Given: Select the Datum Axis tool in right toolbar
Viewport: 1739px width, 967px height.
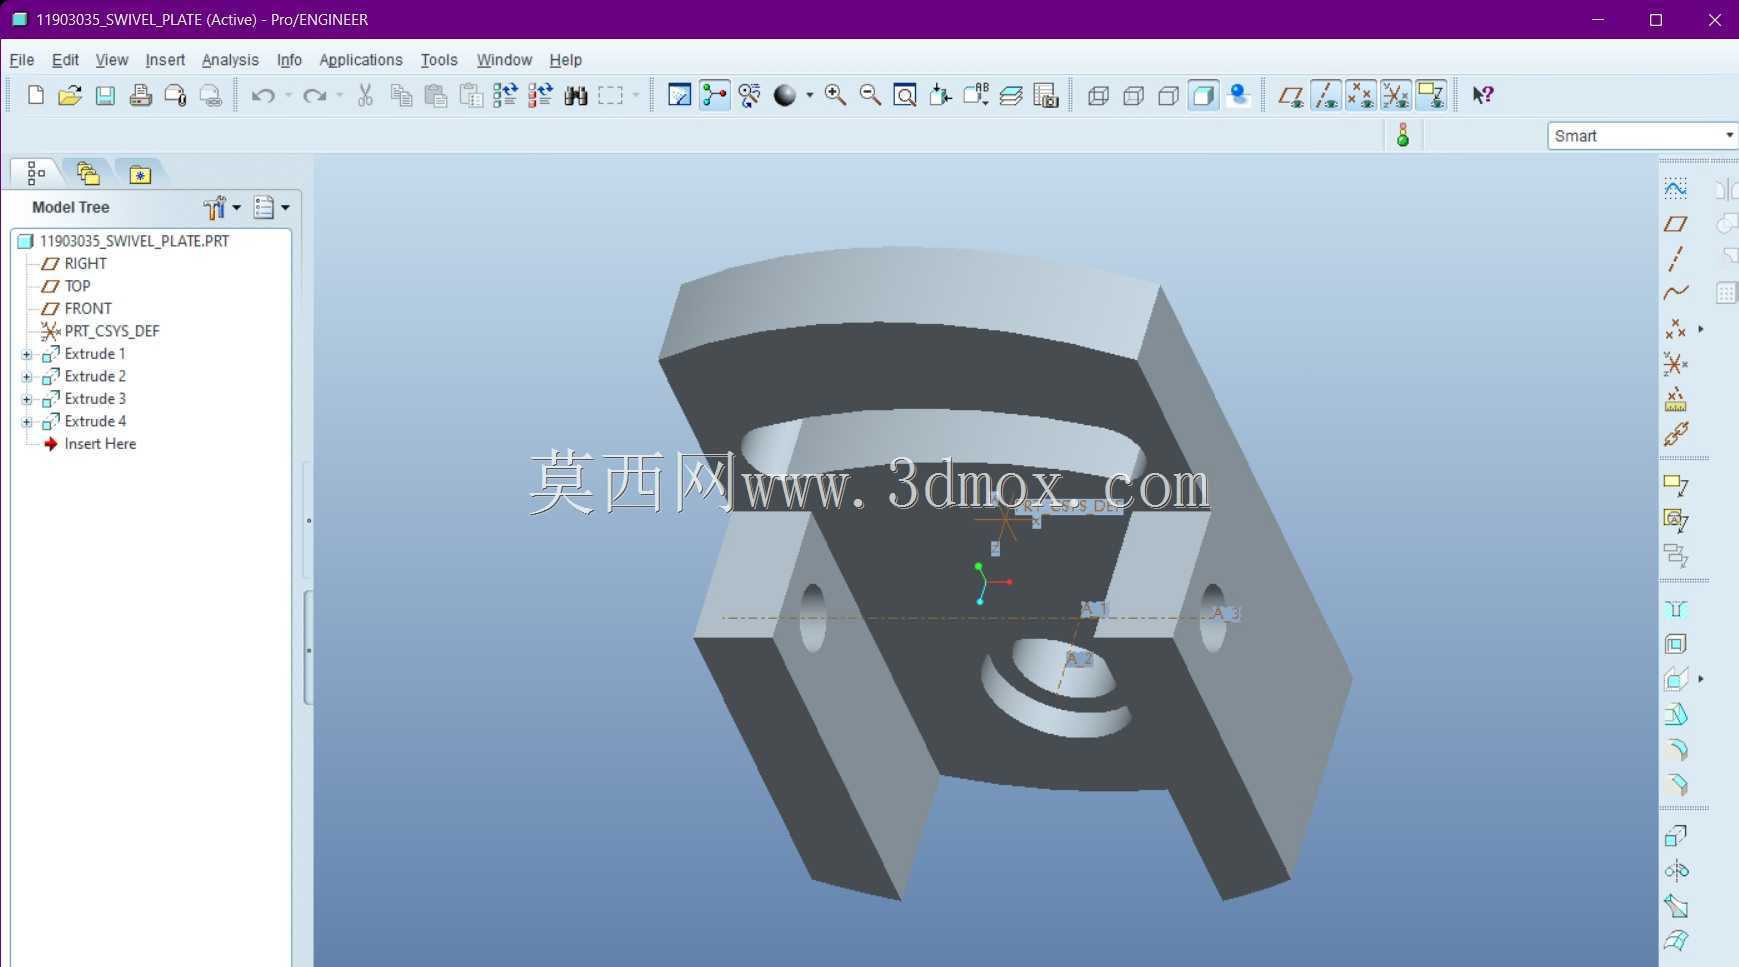Looking at the screenshot, I should click(1676, 259).
